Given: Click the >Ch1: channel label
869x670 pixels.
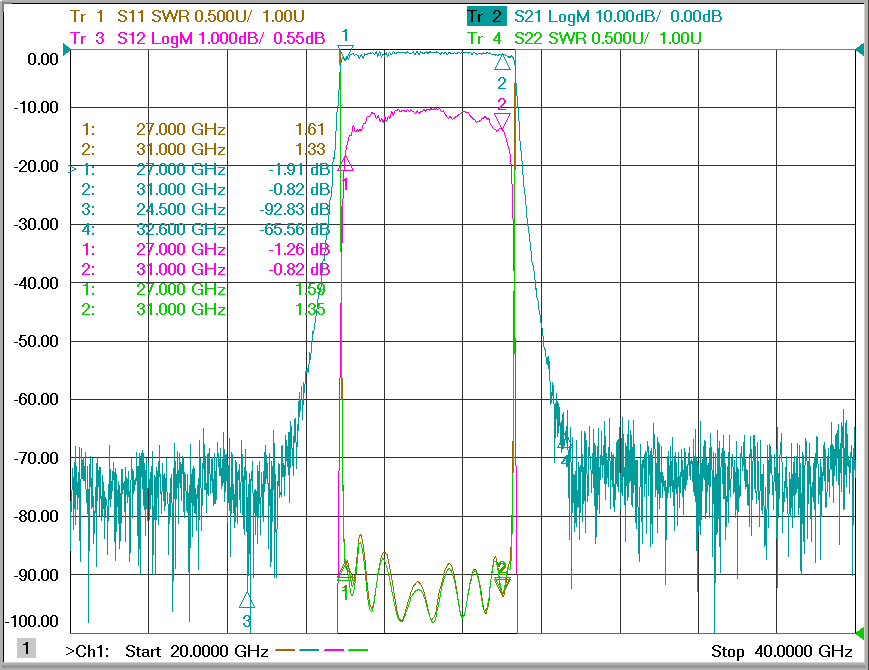Looking at the screenshot, I should [x=87, y=651].
